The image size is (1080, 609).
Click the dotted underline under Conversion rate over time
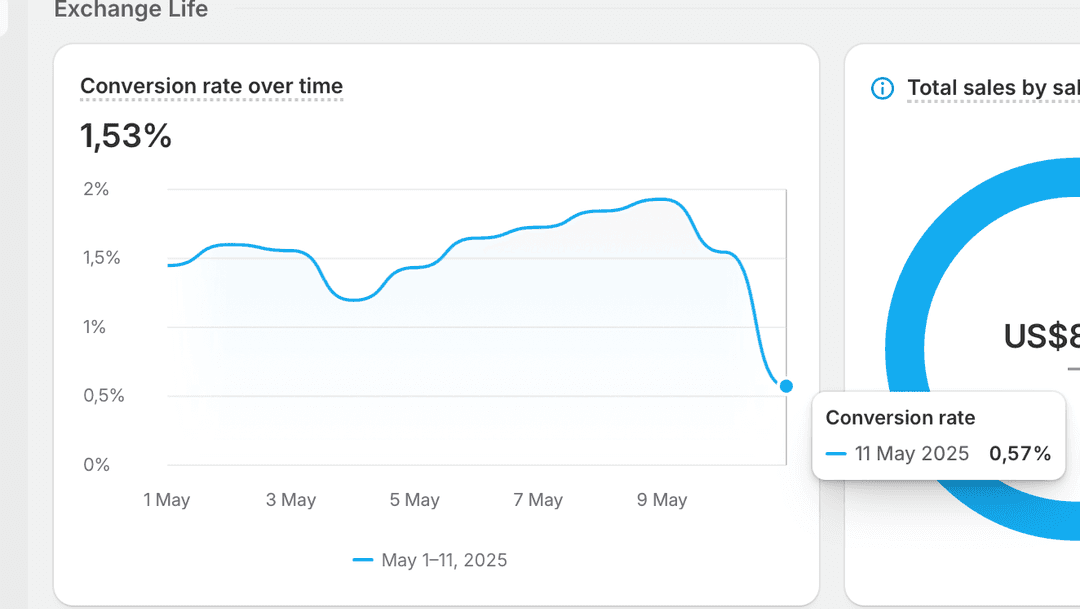tap(210, 99)
